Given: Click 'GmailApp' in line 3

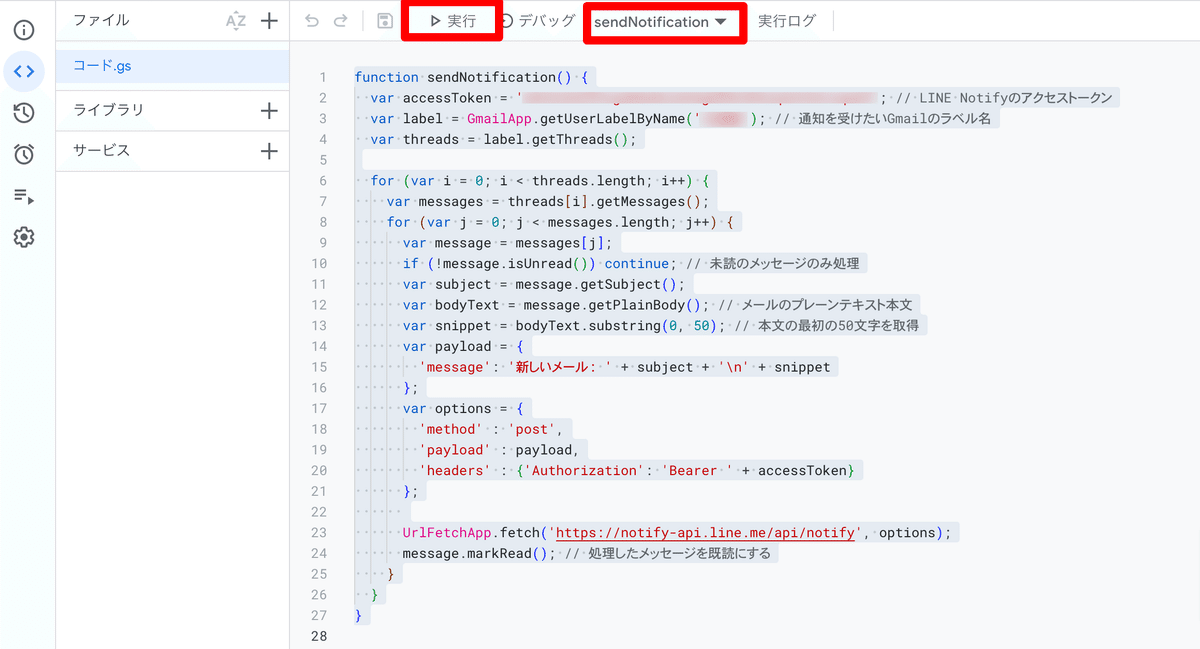Looking at the screenshot, I should tap(499, 118).
